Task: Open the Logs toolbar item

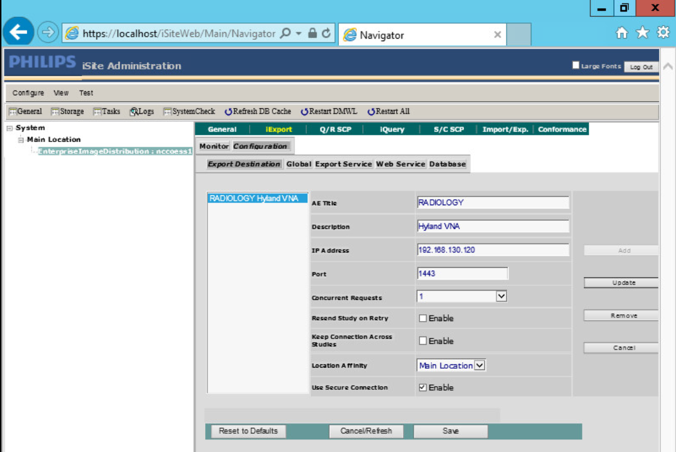Action: pos(142,111)
